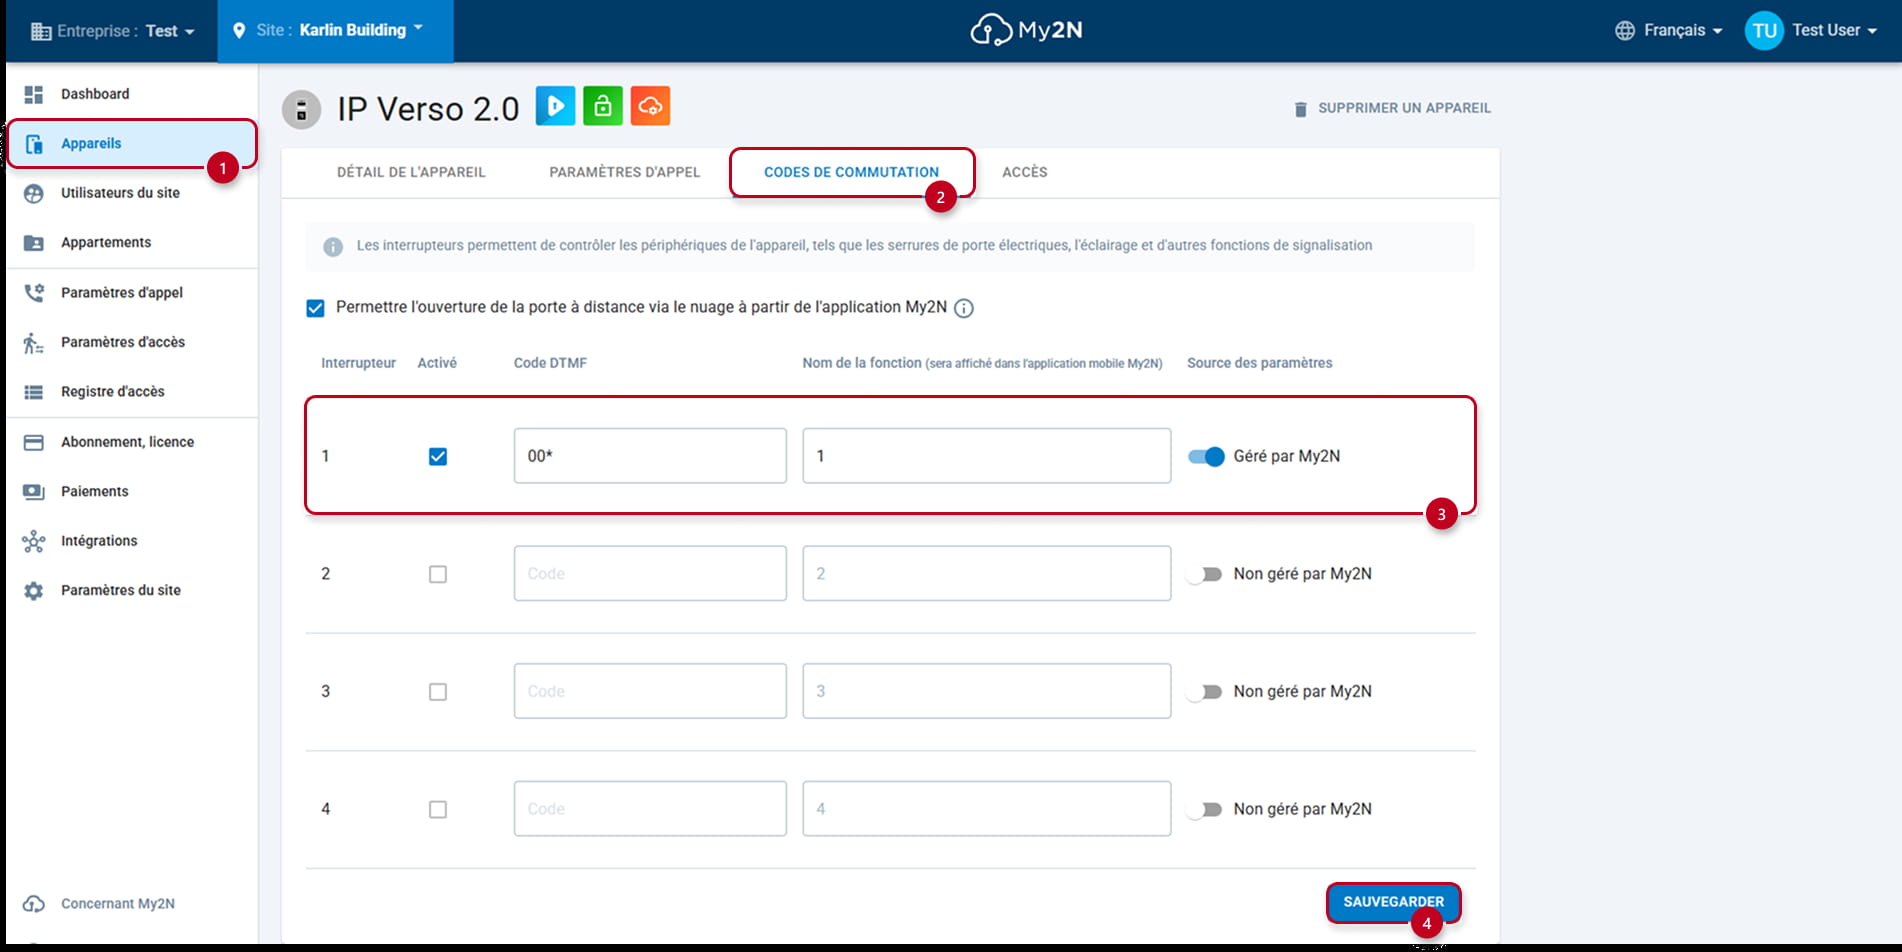1902x952 pixels.
Task: Click the Appareils device icon in sidebar
Action: 34,144
